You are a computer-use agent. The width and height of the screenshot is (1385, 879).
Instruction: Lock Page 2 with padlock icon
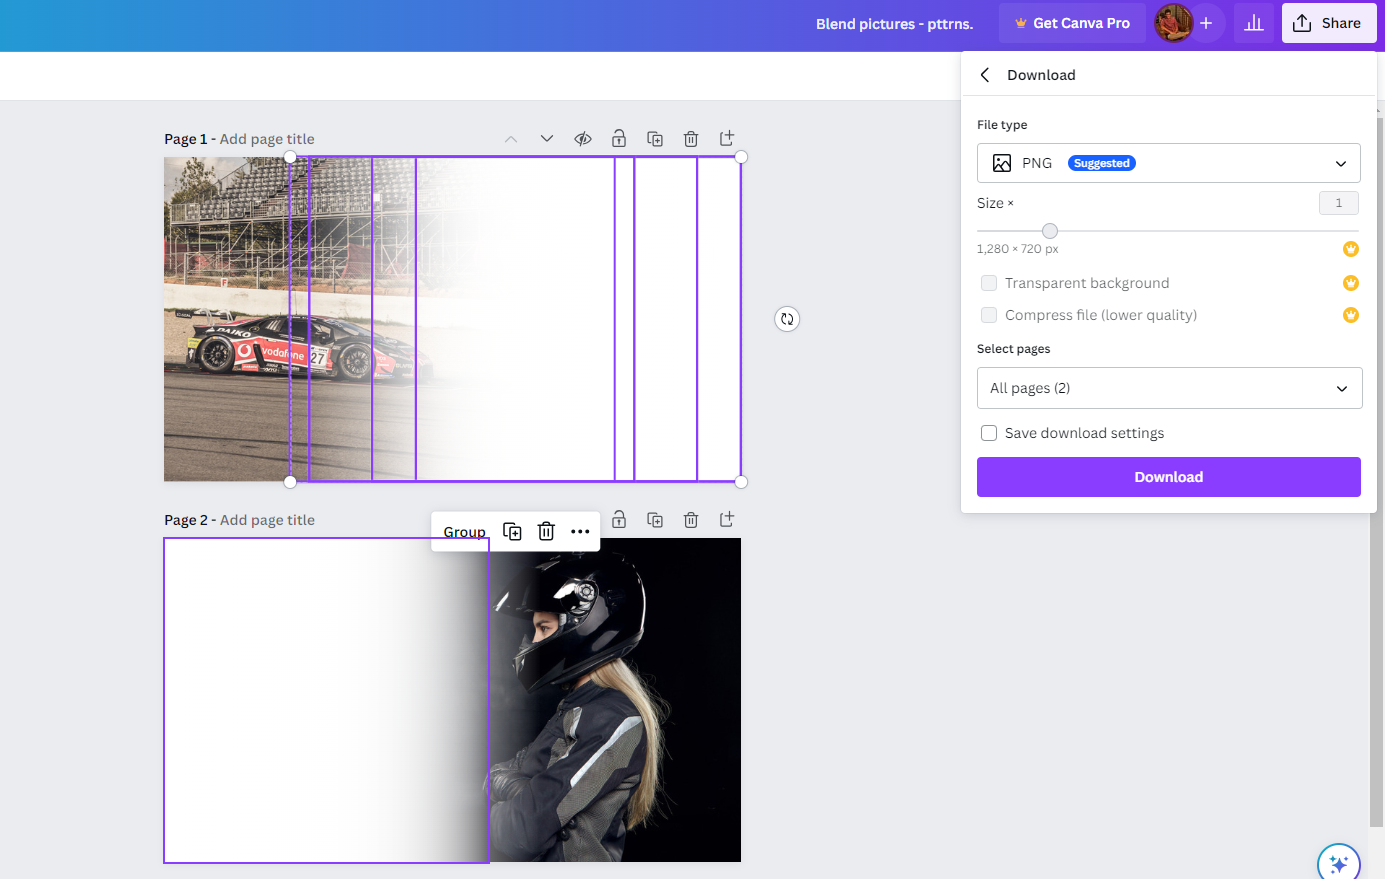pyautogui.click(x=619, y=519)
